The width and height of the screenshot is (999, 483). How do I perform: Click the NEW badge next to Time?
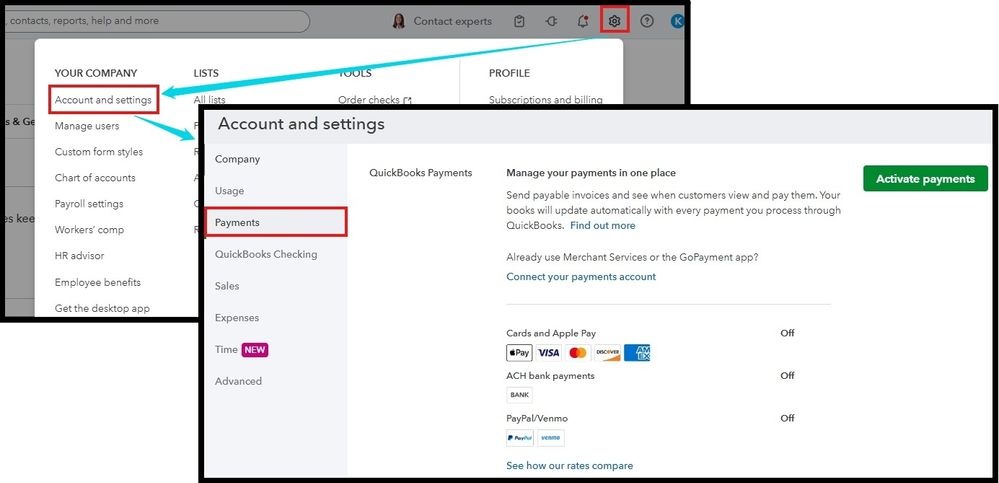255,350
